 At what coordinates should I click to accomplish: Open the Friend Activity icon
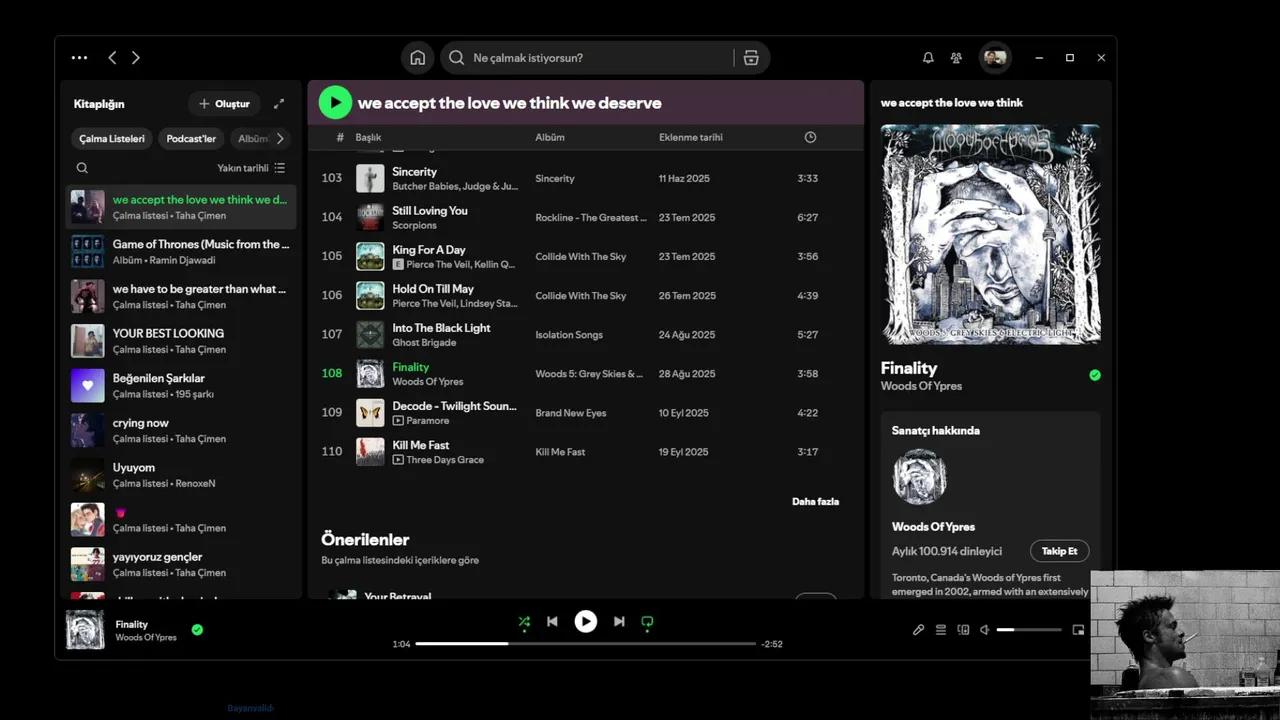[x=956, y=58]
